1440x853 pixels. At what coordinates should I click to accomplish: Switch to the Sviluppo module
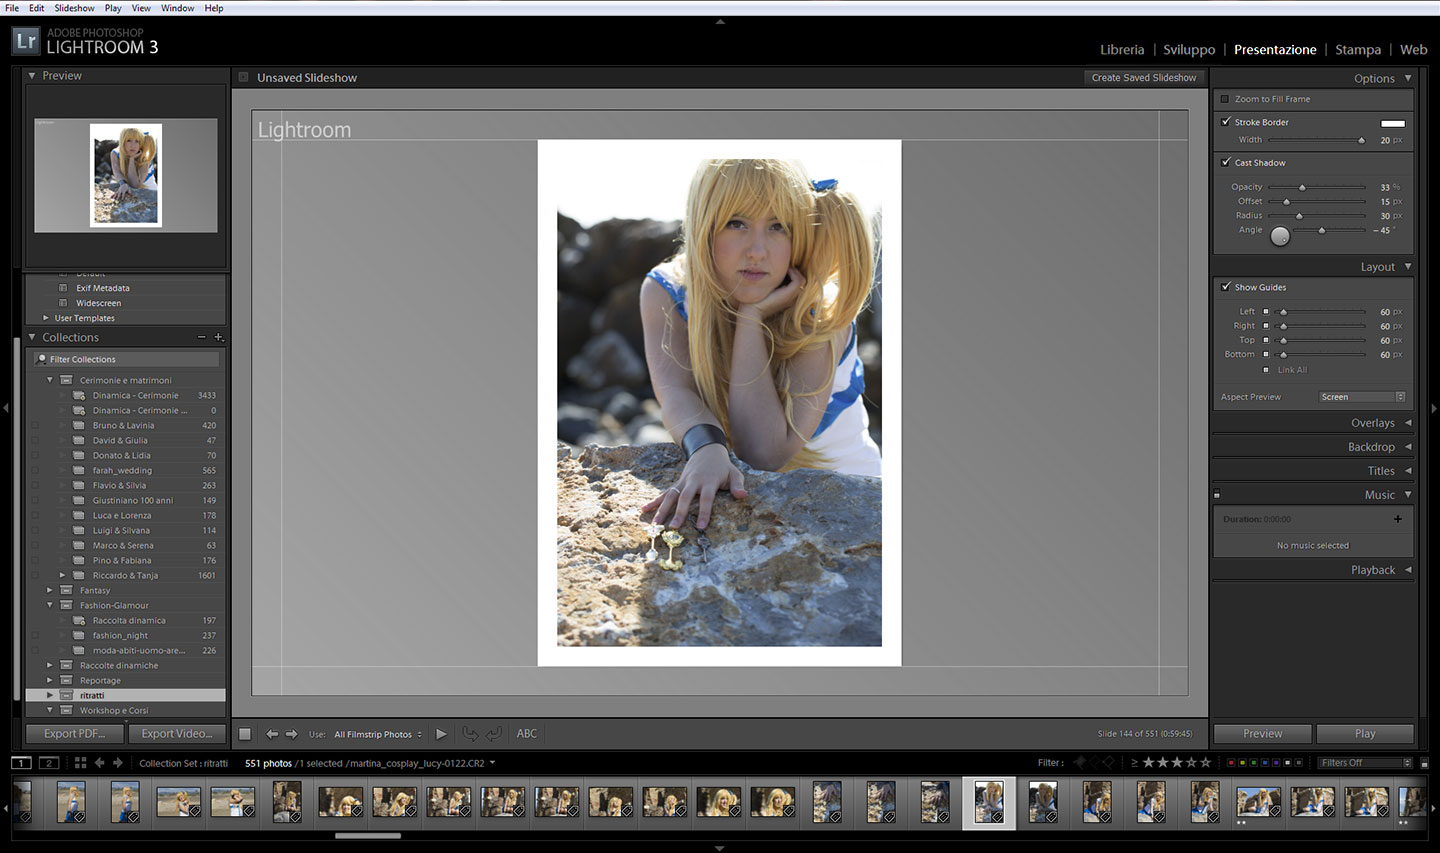coord(1189,49)
